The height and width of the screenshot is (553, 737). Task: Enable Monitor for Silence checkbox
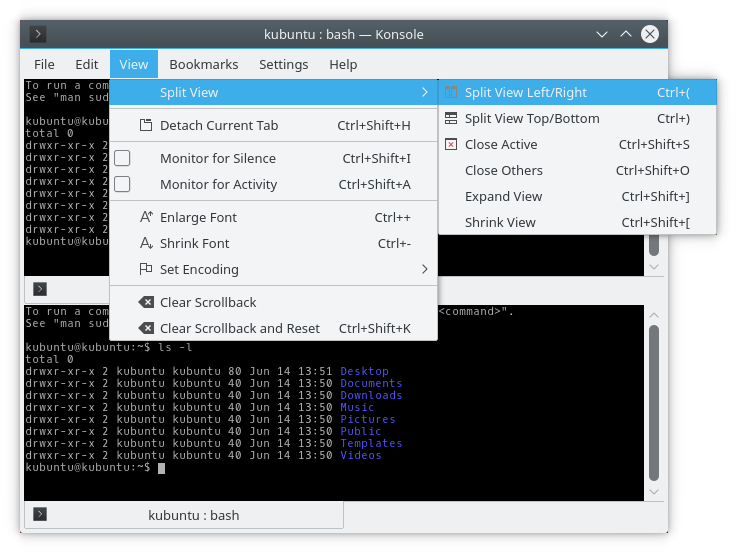(x=122, y=158)
